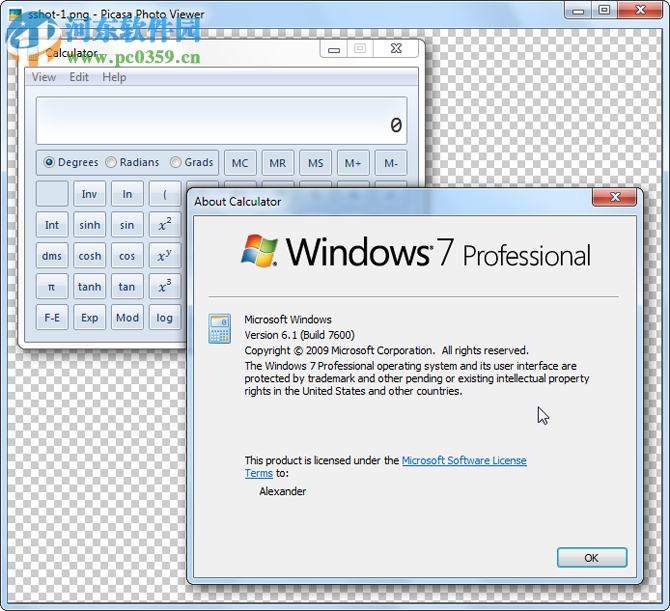The image size is (670, 611).
Task: Close the Calculator window
Action: click(x=397, y=49)
